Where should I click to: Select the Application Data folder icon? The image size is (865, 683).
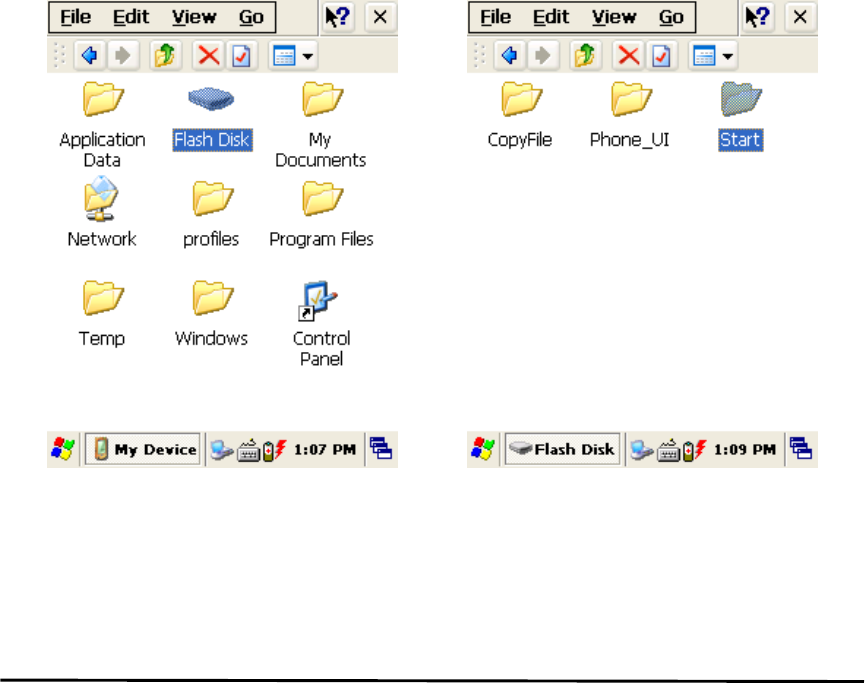coord(103,99)
